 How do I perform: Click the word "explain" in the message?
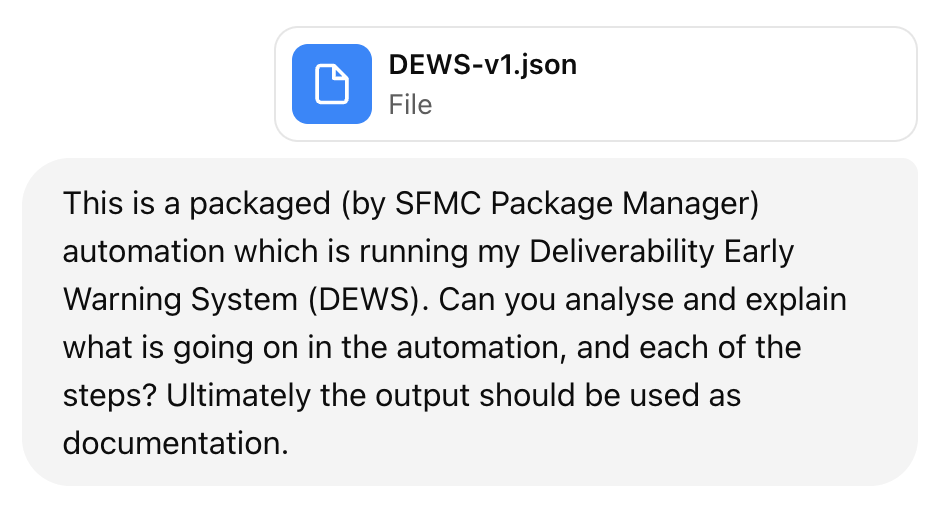795,300
